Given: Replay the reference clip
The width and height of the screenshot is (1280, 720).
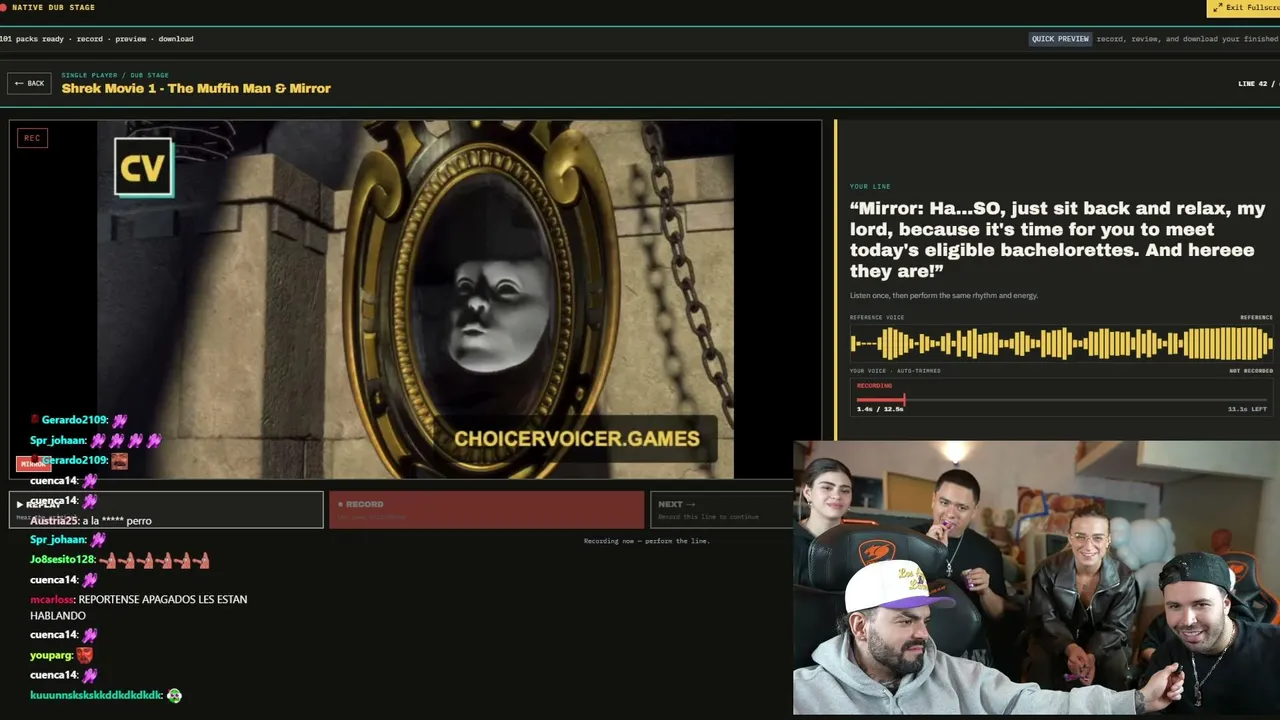Looking at the screenshot, I should point(166,509).
